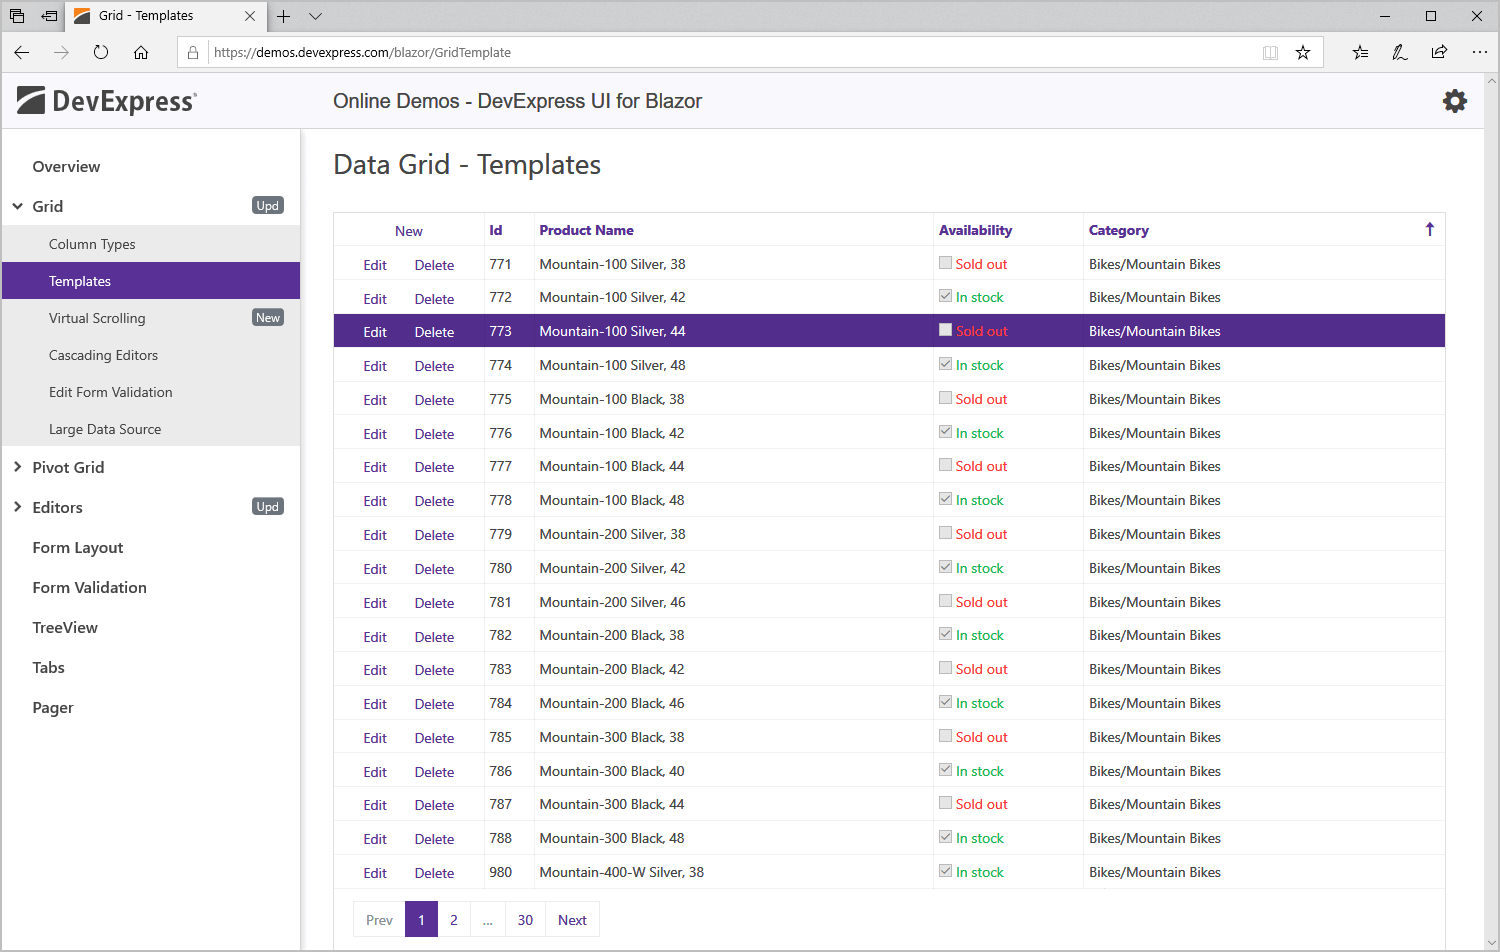1500x952 pixels.
Task: Select Cascading Editors in sidebar
Action: 103,355
